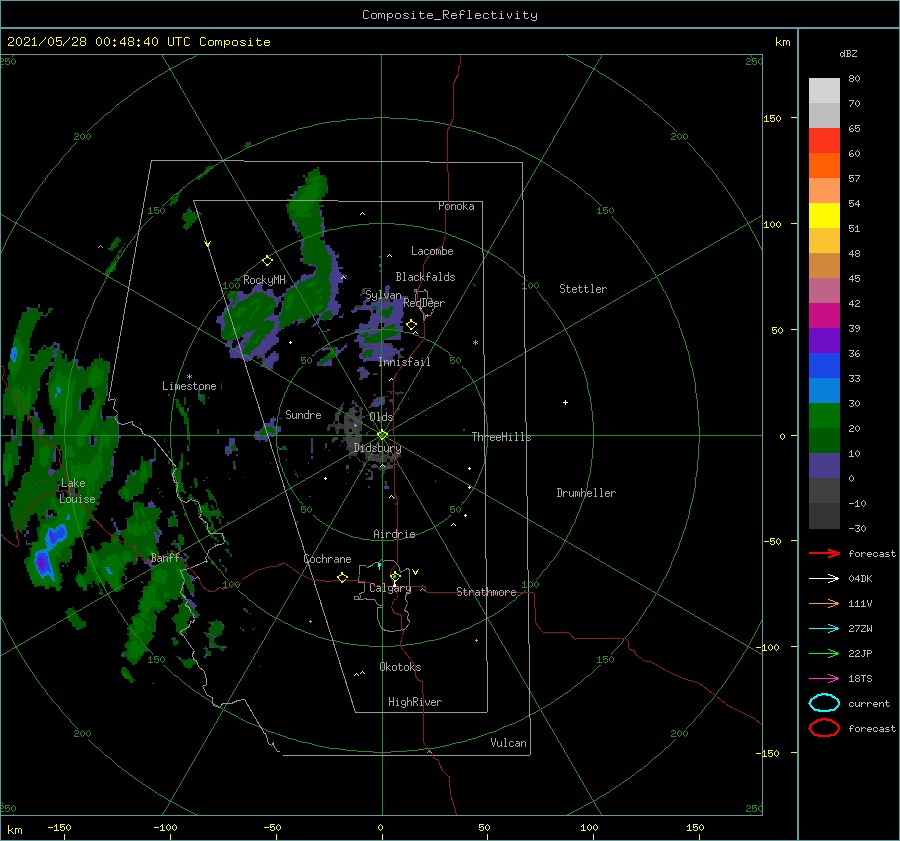Pick the purple 36-39 dBZ swatch

tap(824, 340)
